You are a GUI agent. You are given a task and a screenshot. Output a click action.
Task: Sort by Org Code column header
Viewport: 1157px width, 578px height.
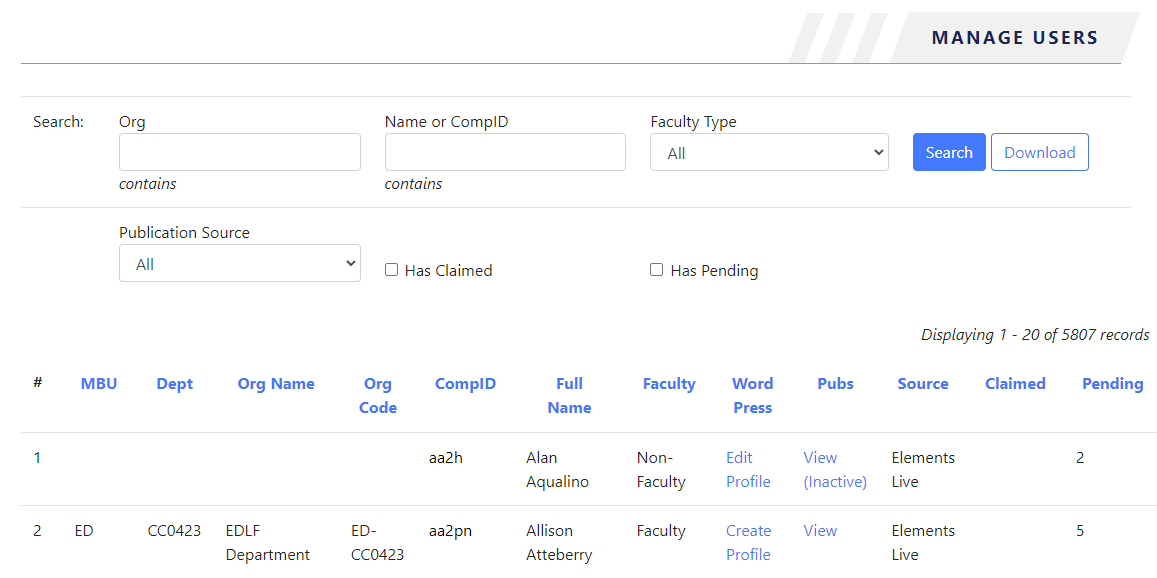click(x=378, y=395)
